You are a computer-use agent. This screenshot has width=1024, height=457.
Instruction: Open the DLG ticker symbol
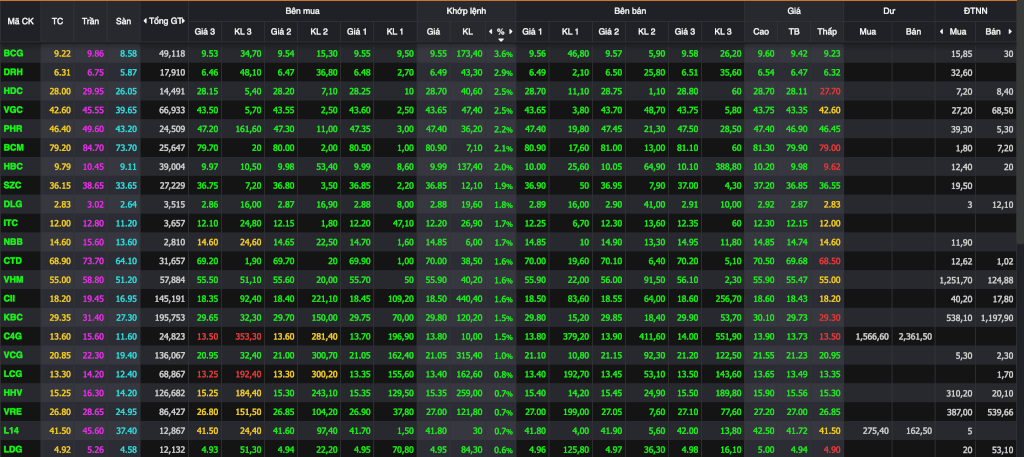(12, 205)
